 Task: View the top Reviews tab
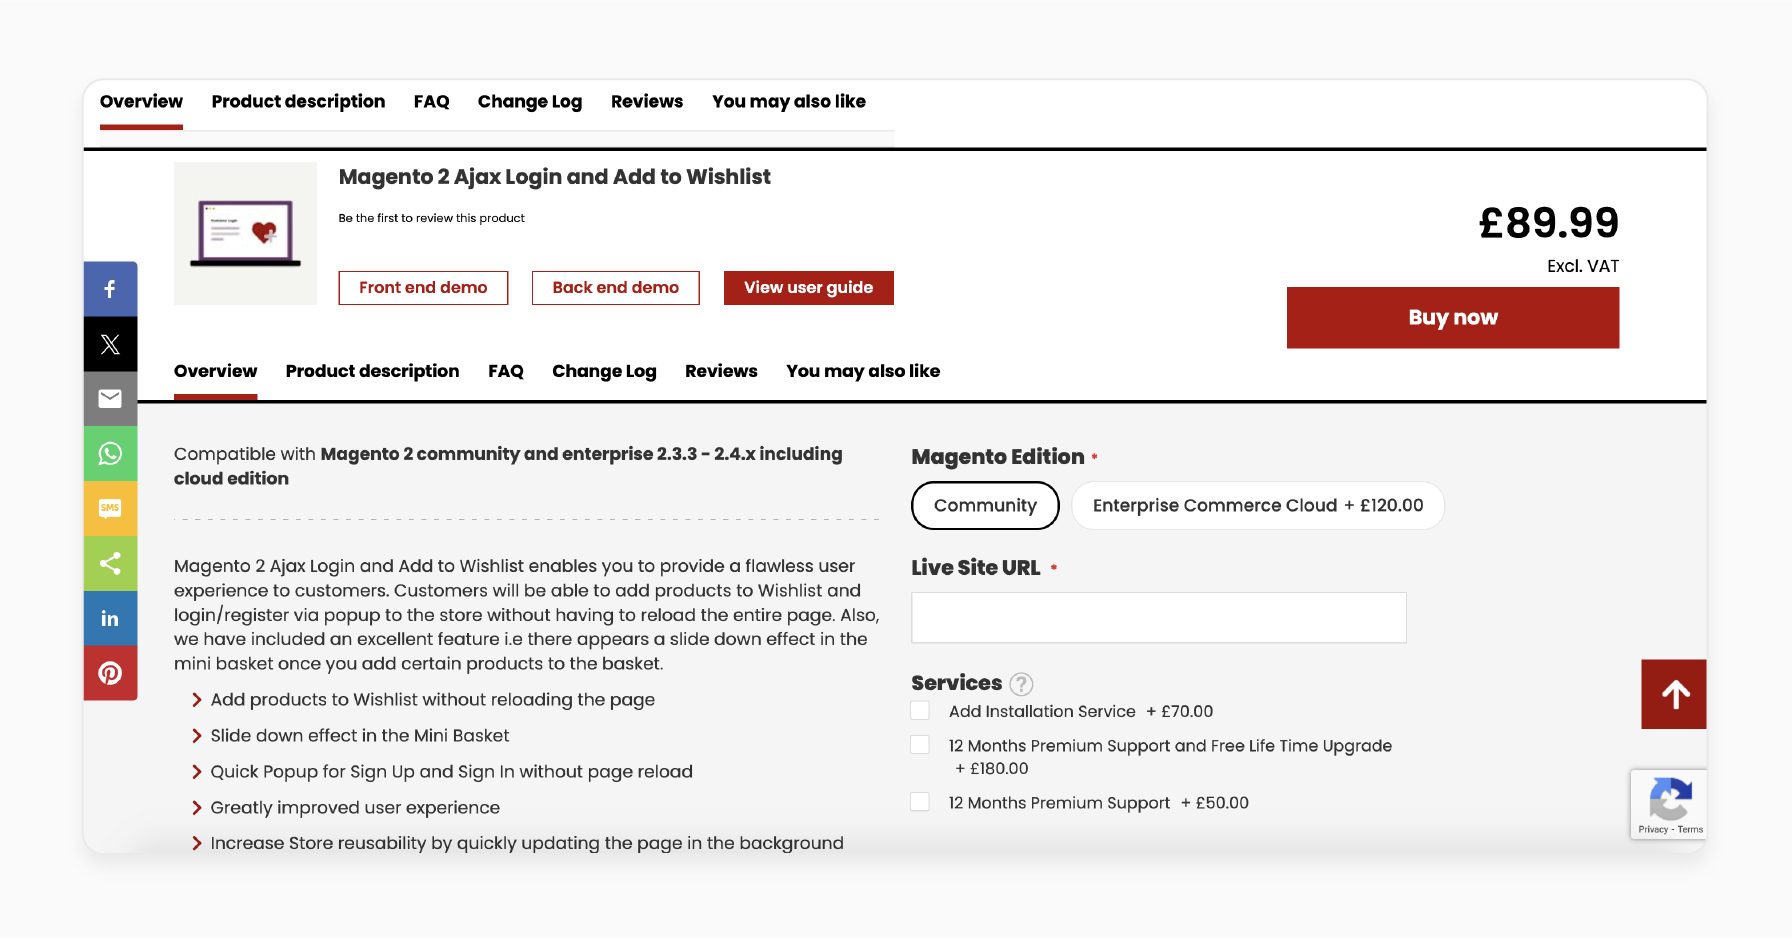point(647,102)
